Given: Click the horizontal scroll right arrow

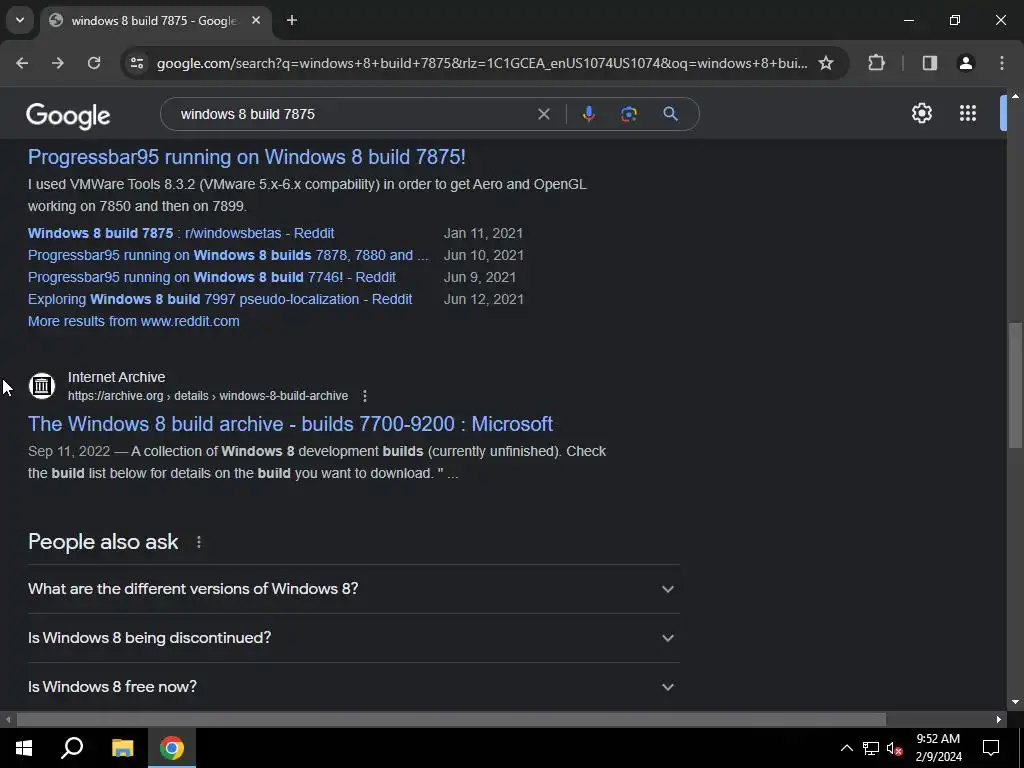Looking at the screenshot, I should tap(999, 720).
